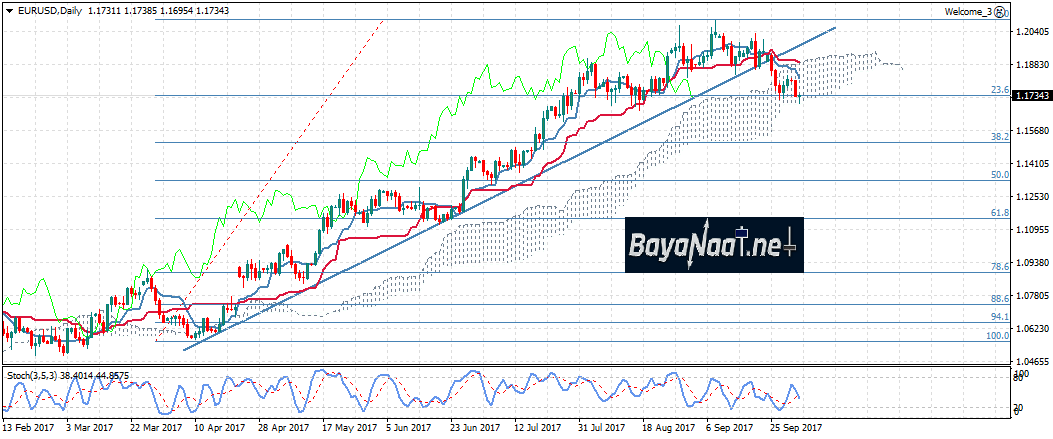Screen dimensions: 1053x439
Task: Click the 100.0 Fibonacci level label
Action: [996, 335]
